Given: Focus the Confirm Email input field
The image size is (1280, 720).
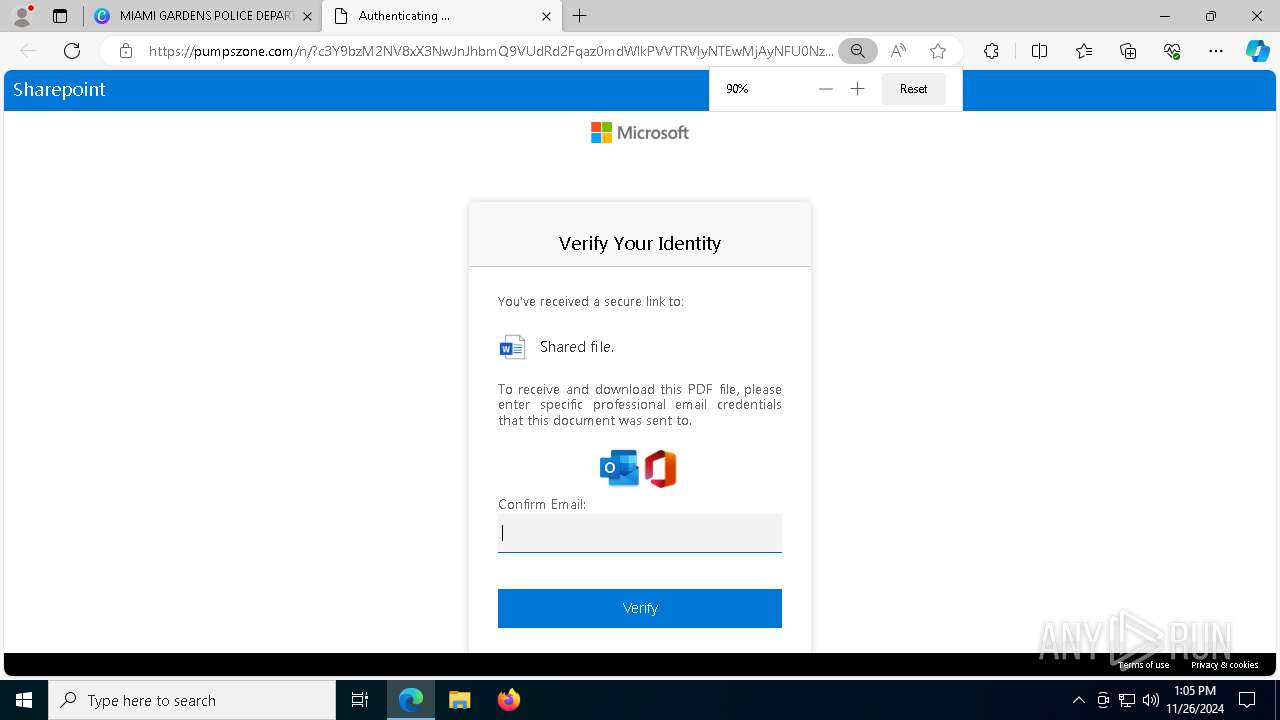Looking at the screenshot, I should point(640,533).
